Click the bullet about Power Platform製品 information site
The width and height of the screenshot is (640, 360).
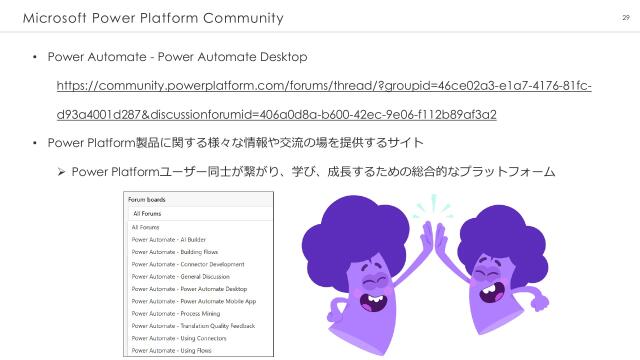236,142
